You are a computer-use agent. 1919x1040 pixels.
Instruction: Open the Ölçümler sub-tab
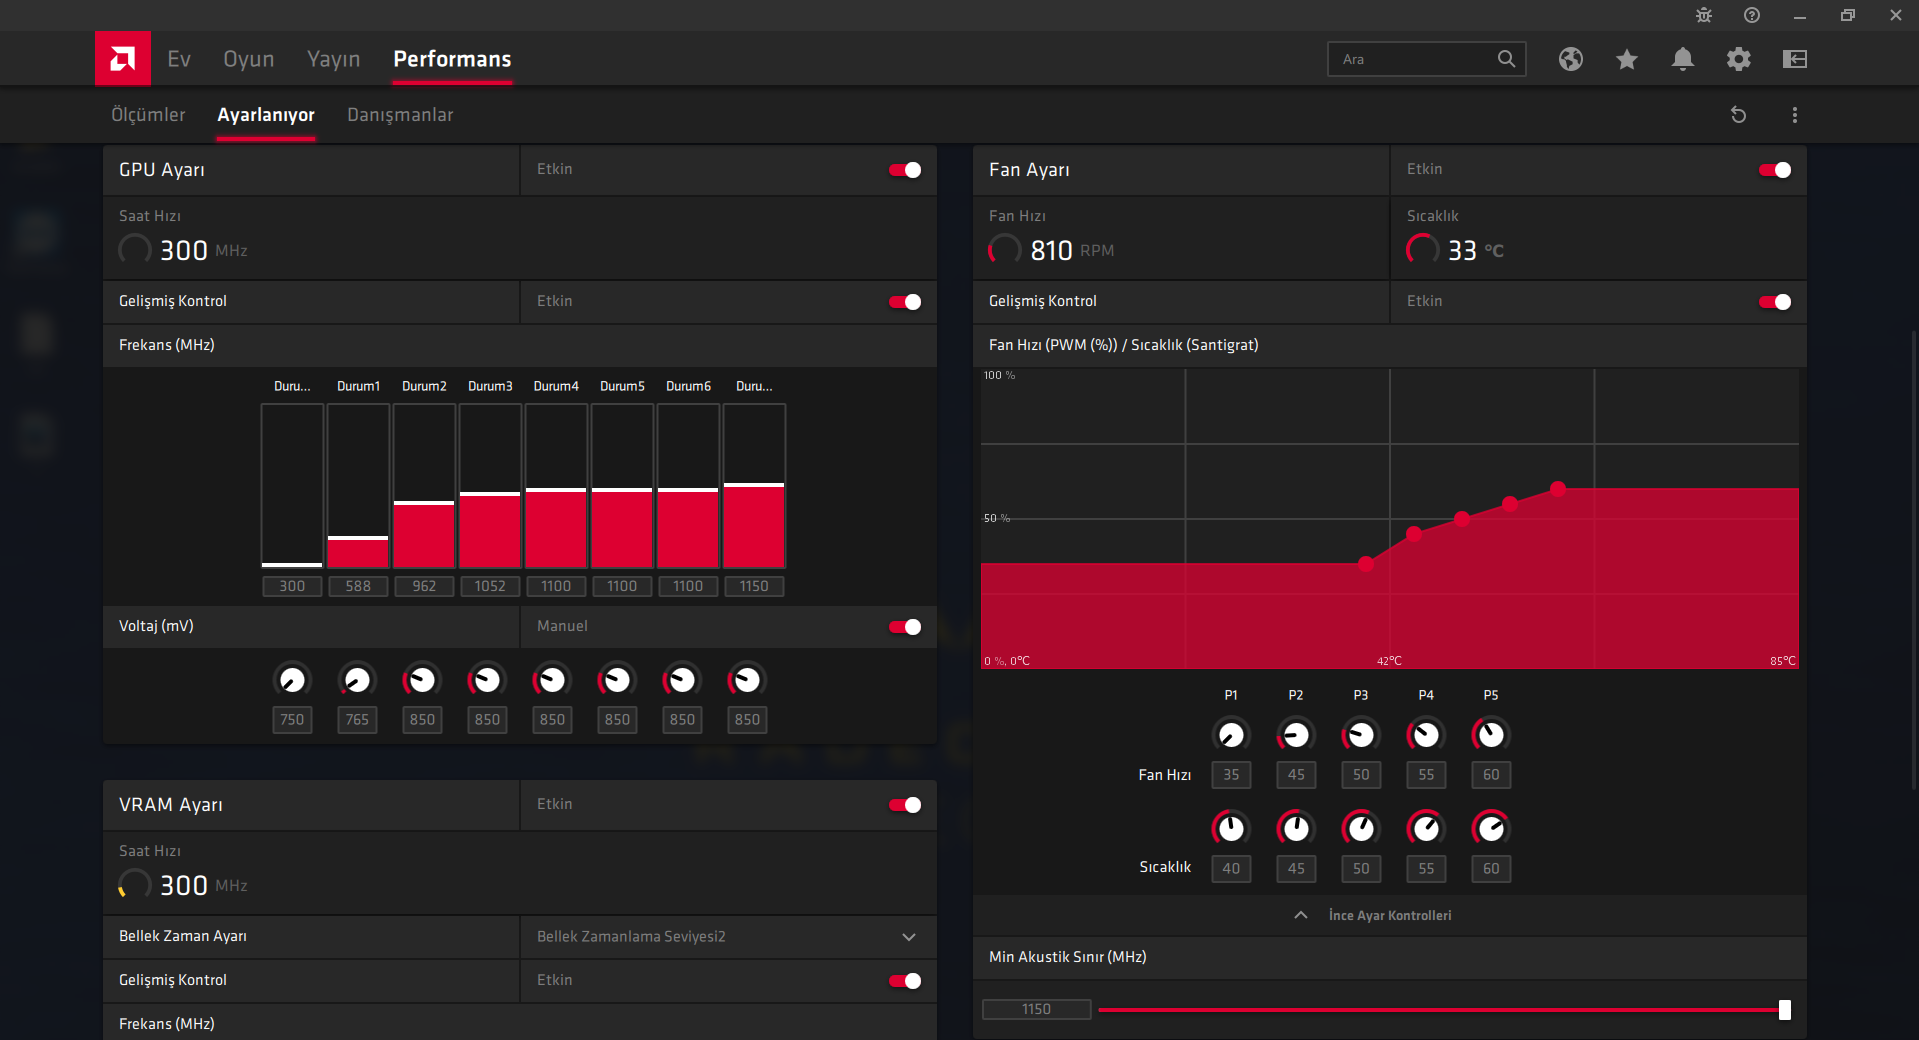click(x=148, y=115)
